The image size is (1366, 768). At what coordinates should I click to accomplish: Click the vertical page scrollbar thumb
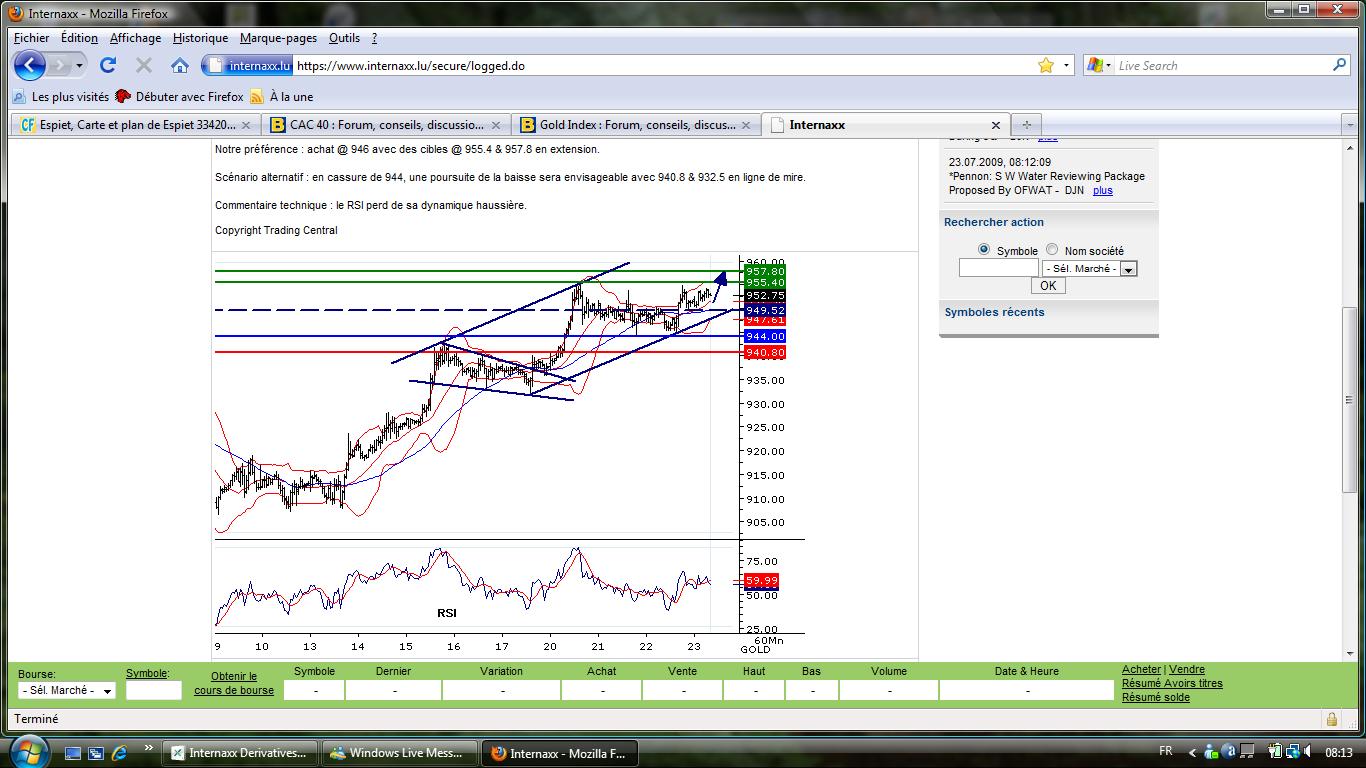[1352, 399]
